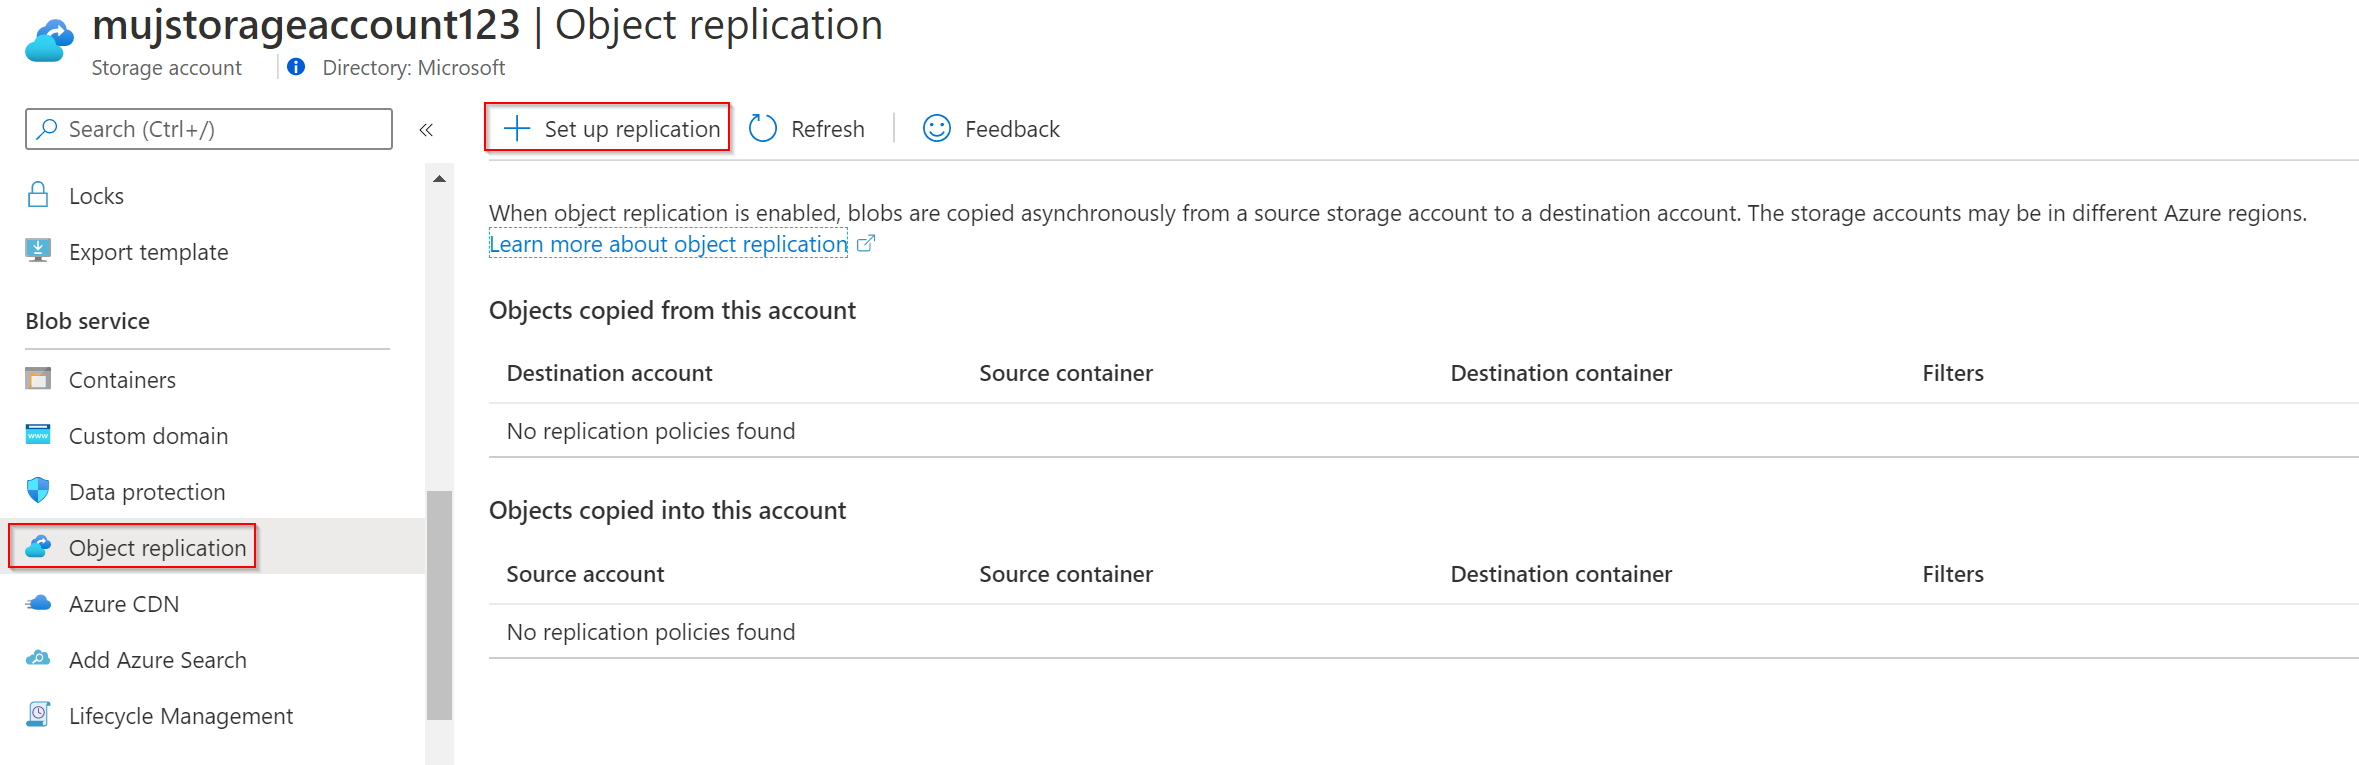Image resolution: width=2359 pixels, height=765 pixels.
Task: Open the Feedback smiley button
Action: [x=991, y=129]
